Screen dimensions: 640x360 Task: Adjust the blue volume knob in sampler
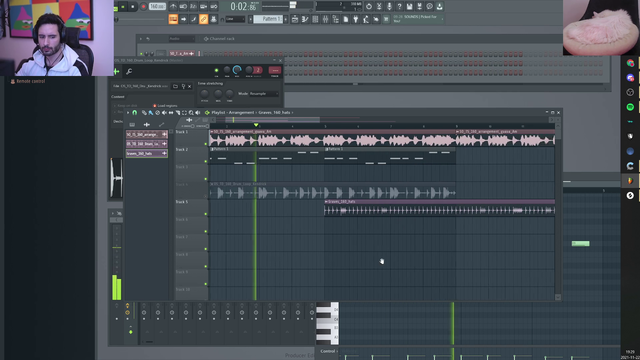point(237,70)
